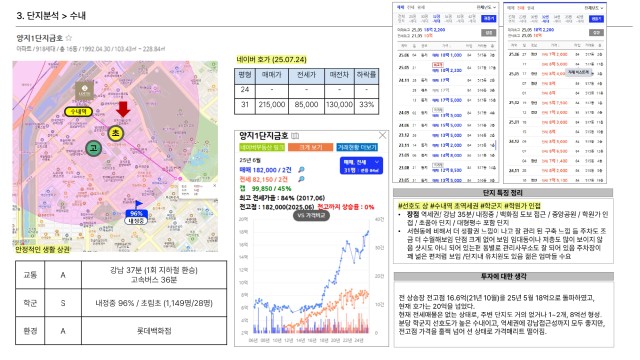
Task: Click the vs 가격비교 pill button
Action: tap(311, 215)
